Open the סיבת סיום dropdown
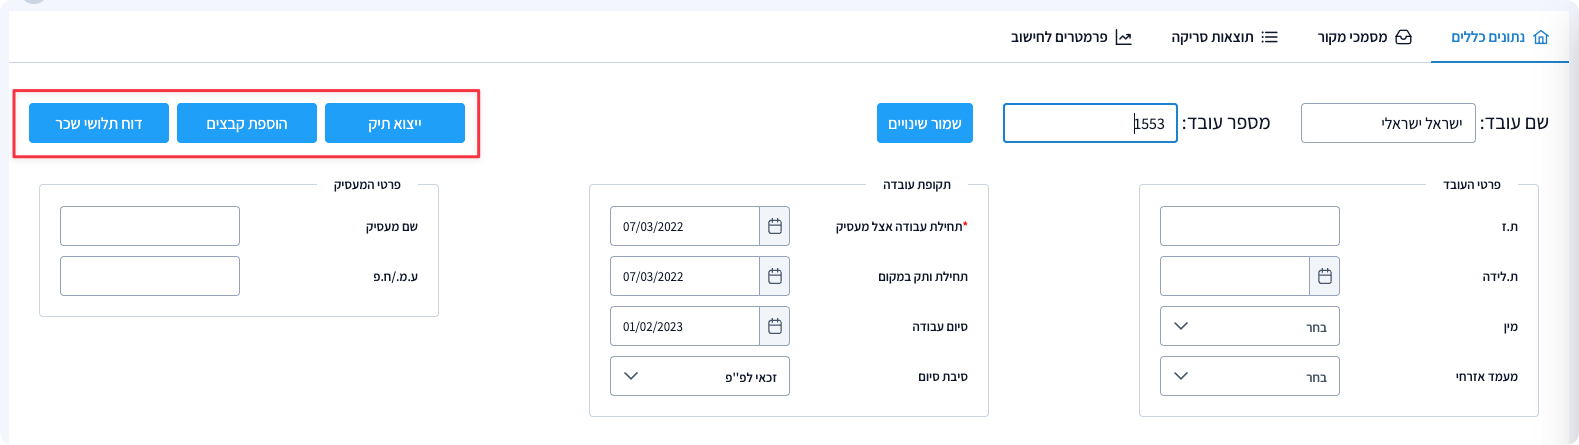The width and height of the screenshot is (1579, 445). pyautogui.click(x=700, y=377)
